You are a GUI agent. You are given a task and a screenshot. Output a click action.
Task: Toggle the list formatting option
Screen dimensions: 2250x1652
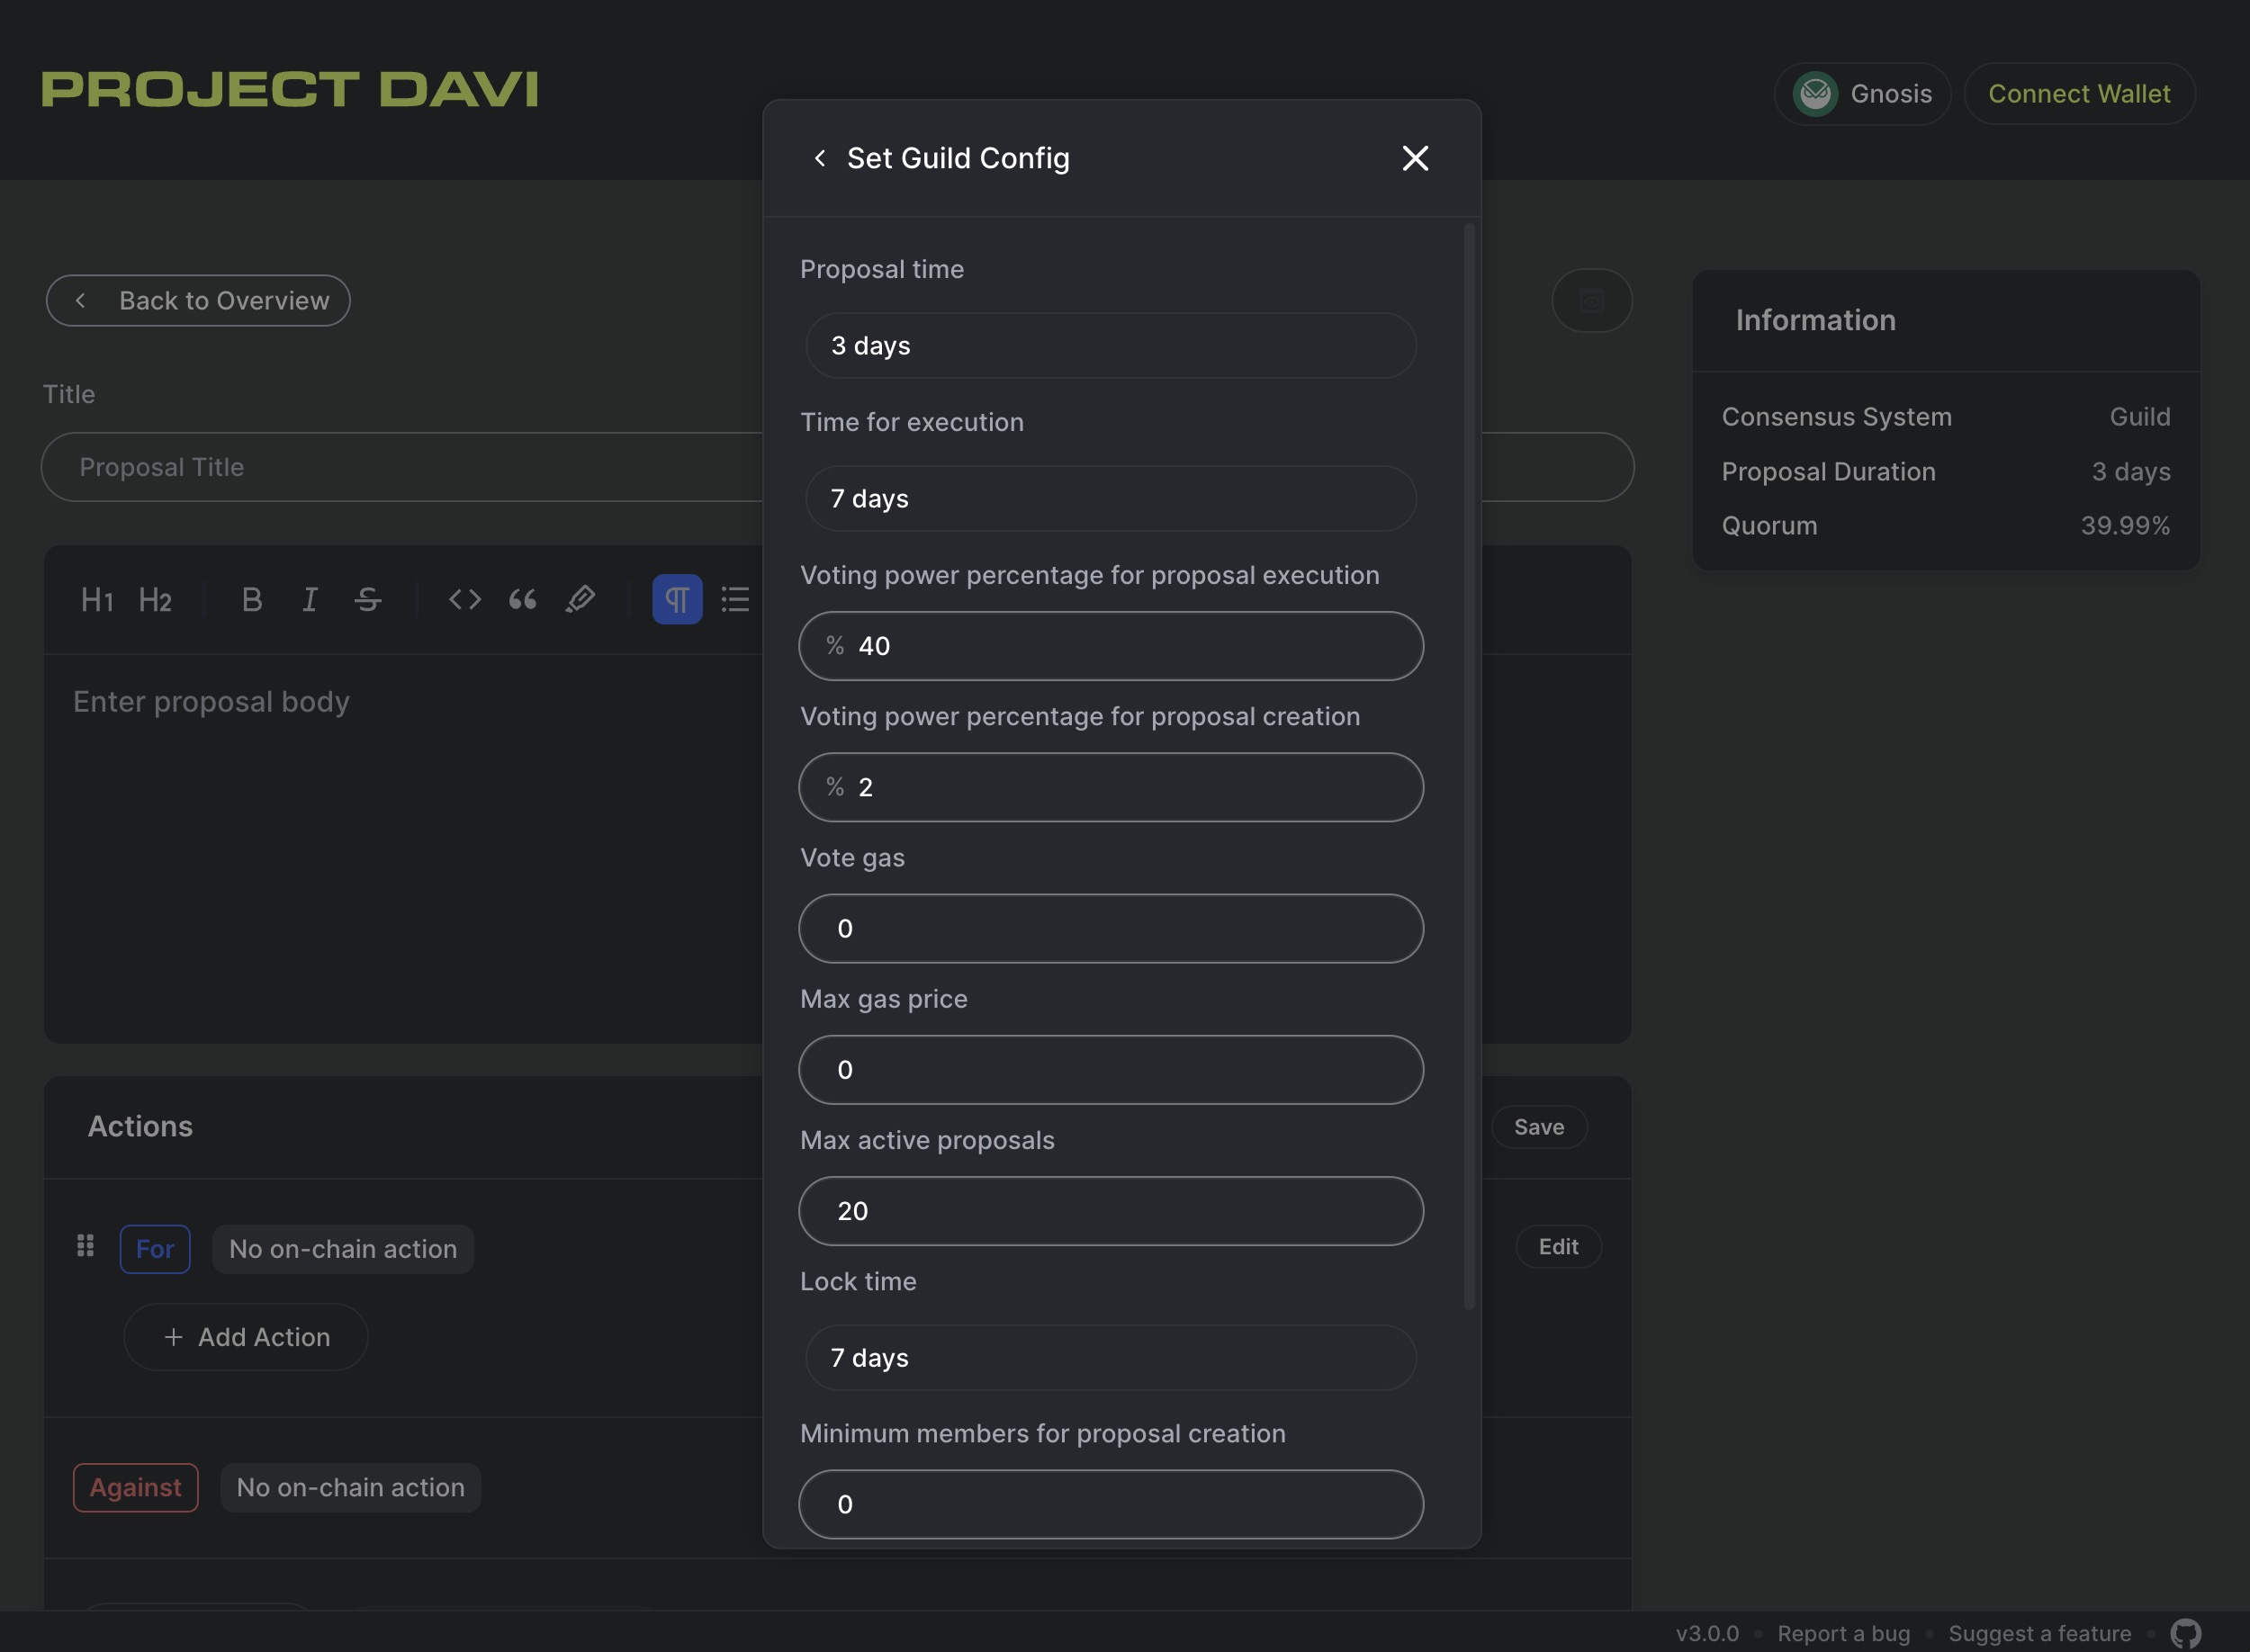pos(735,599)
